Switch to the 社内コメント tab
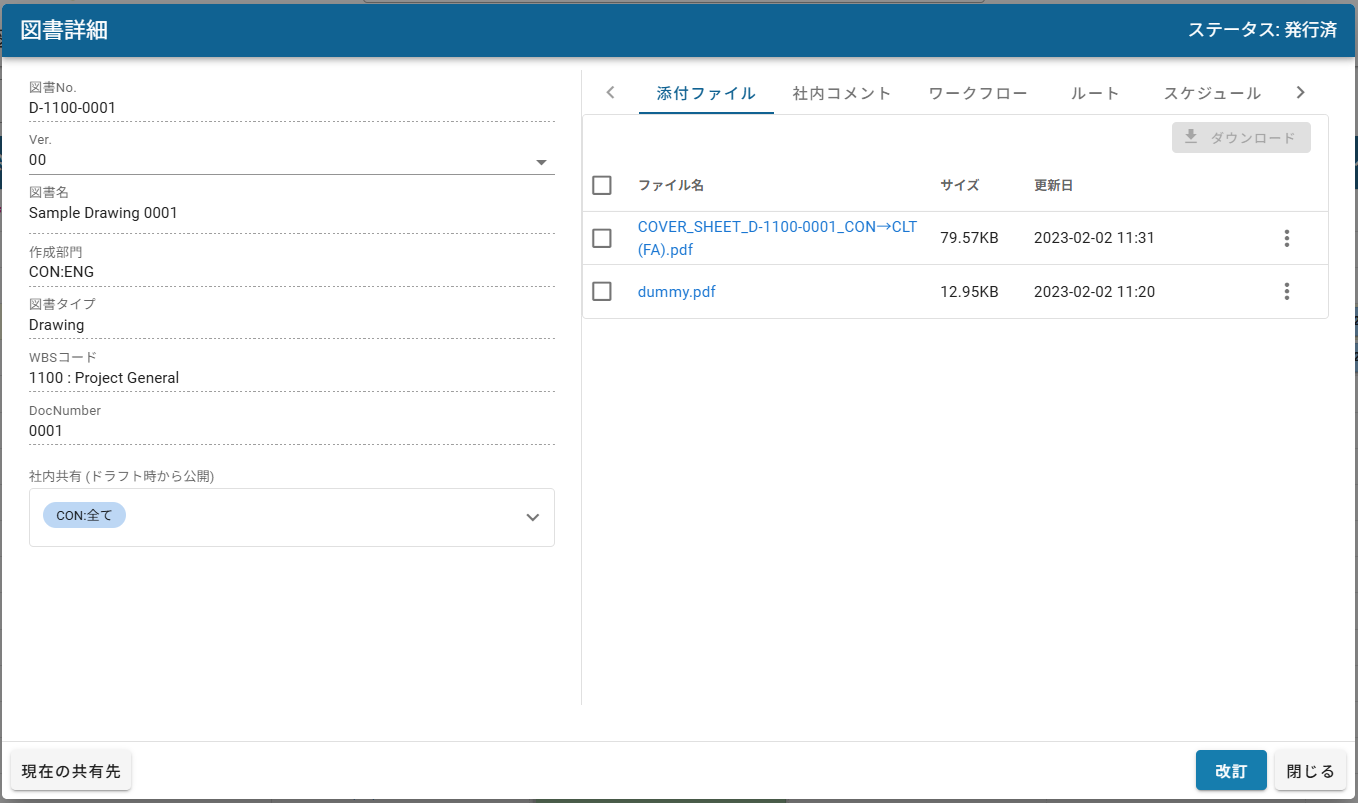The height and width of the screenshot is (803, 1358). click(x=841, y=92)
